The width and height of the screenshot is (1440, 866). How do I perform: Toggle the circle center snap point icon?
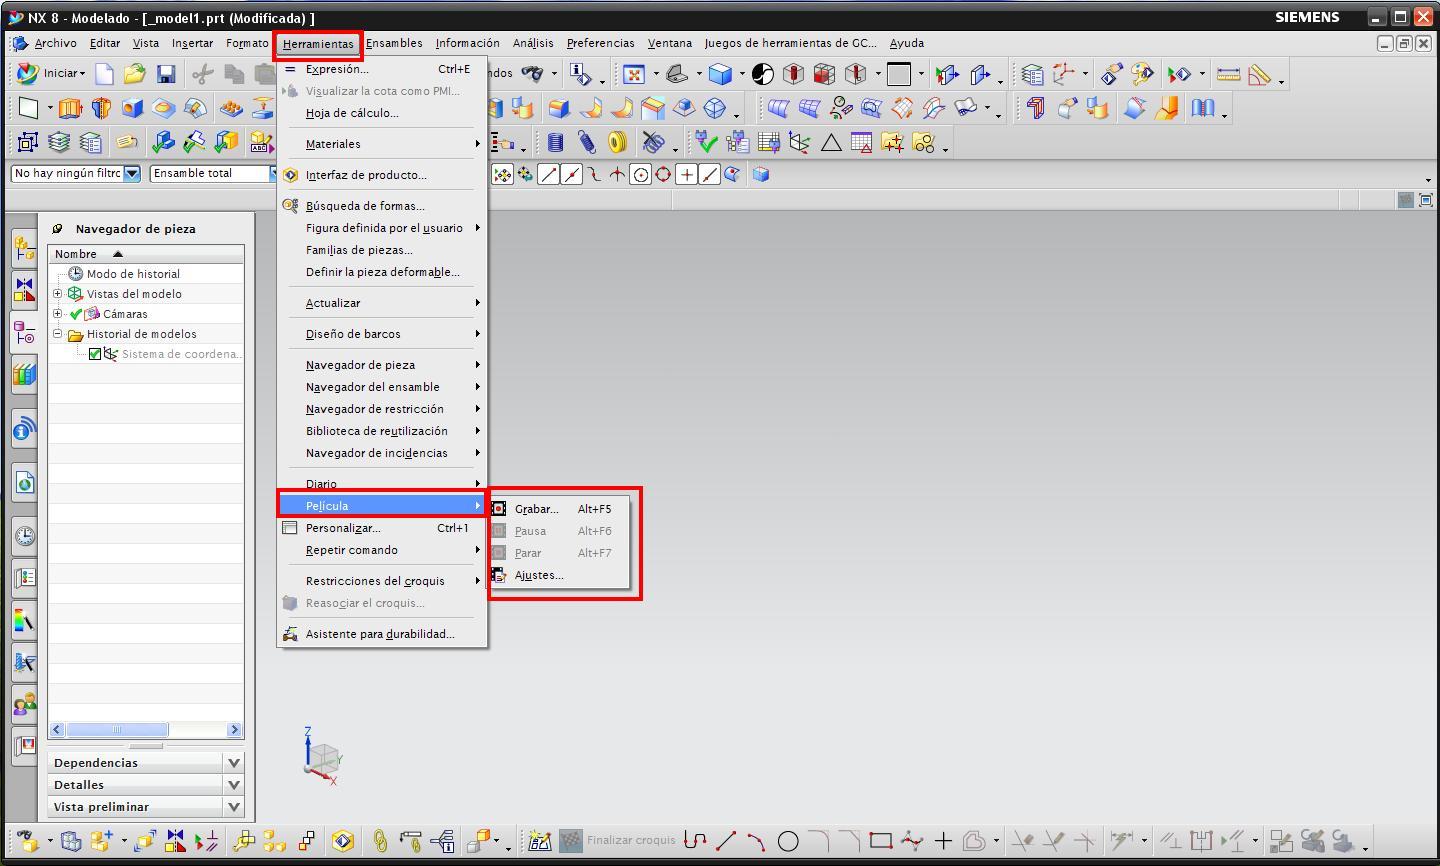tap(641, 174)
